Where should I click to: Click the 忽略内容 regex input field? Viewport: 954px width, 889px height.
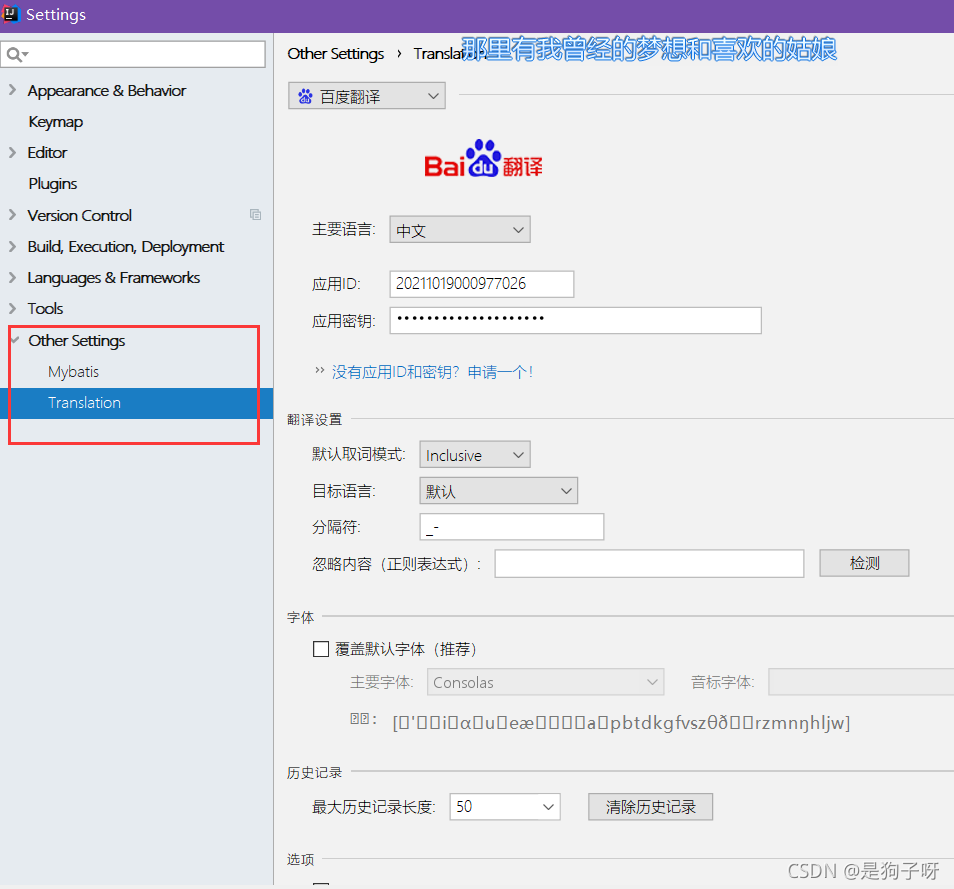pos(649,563)
